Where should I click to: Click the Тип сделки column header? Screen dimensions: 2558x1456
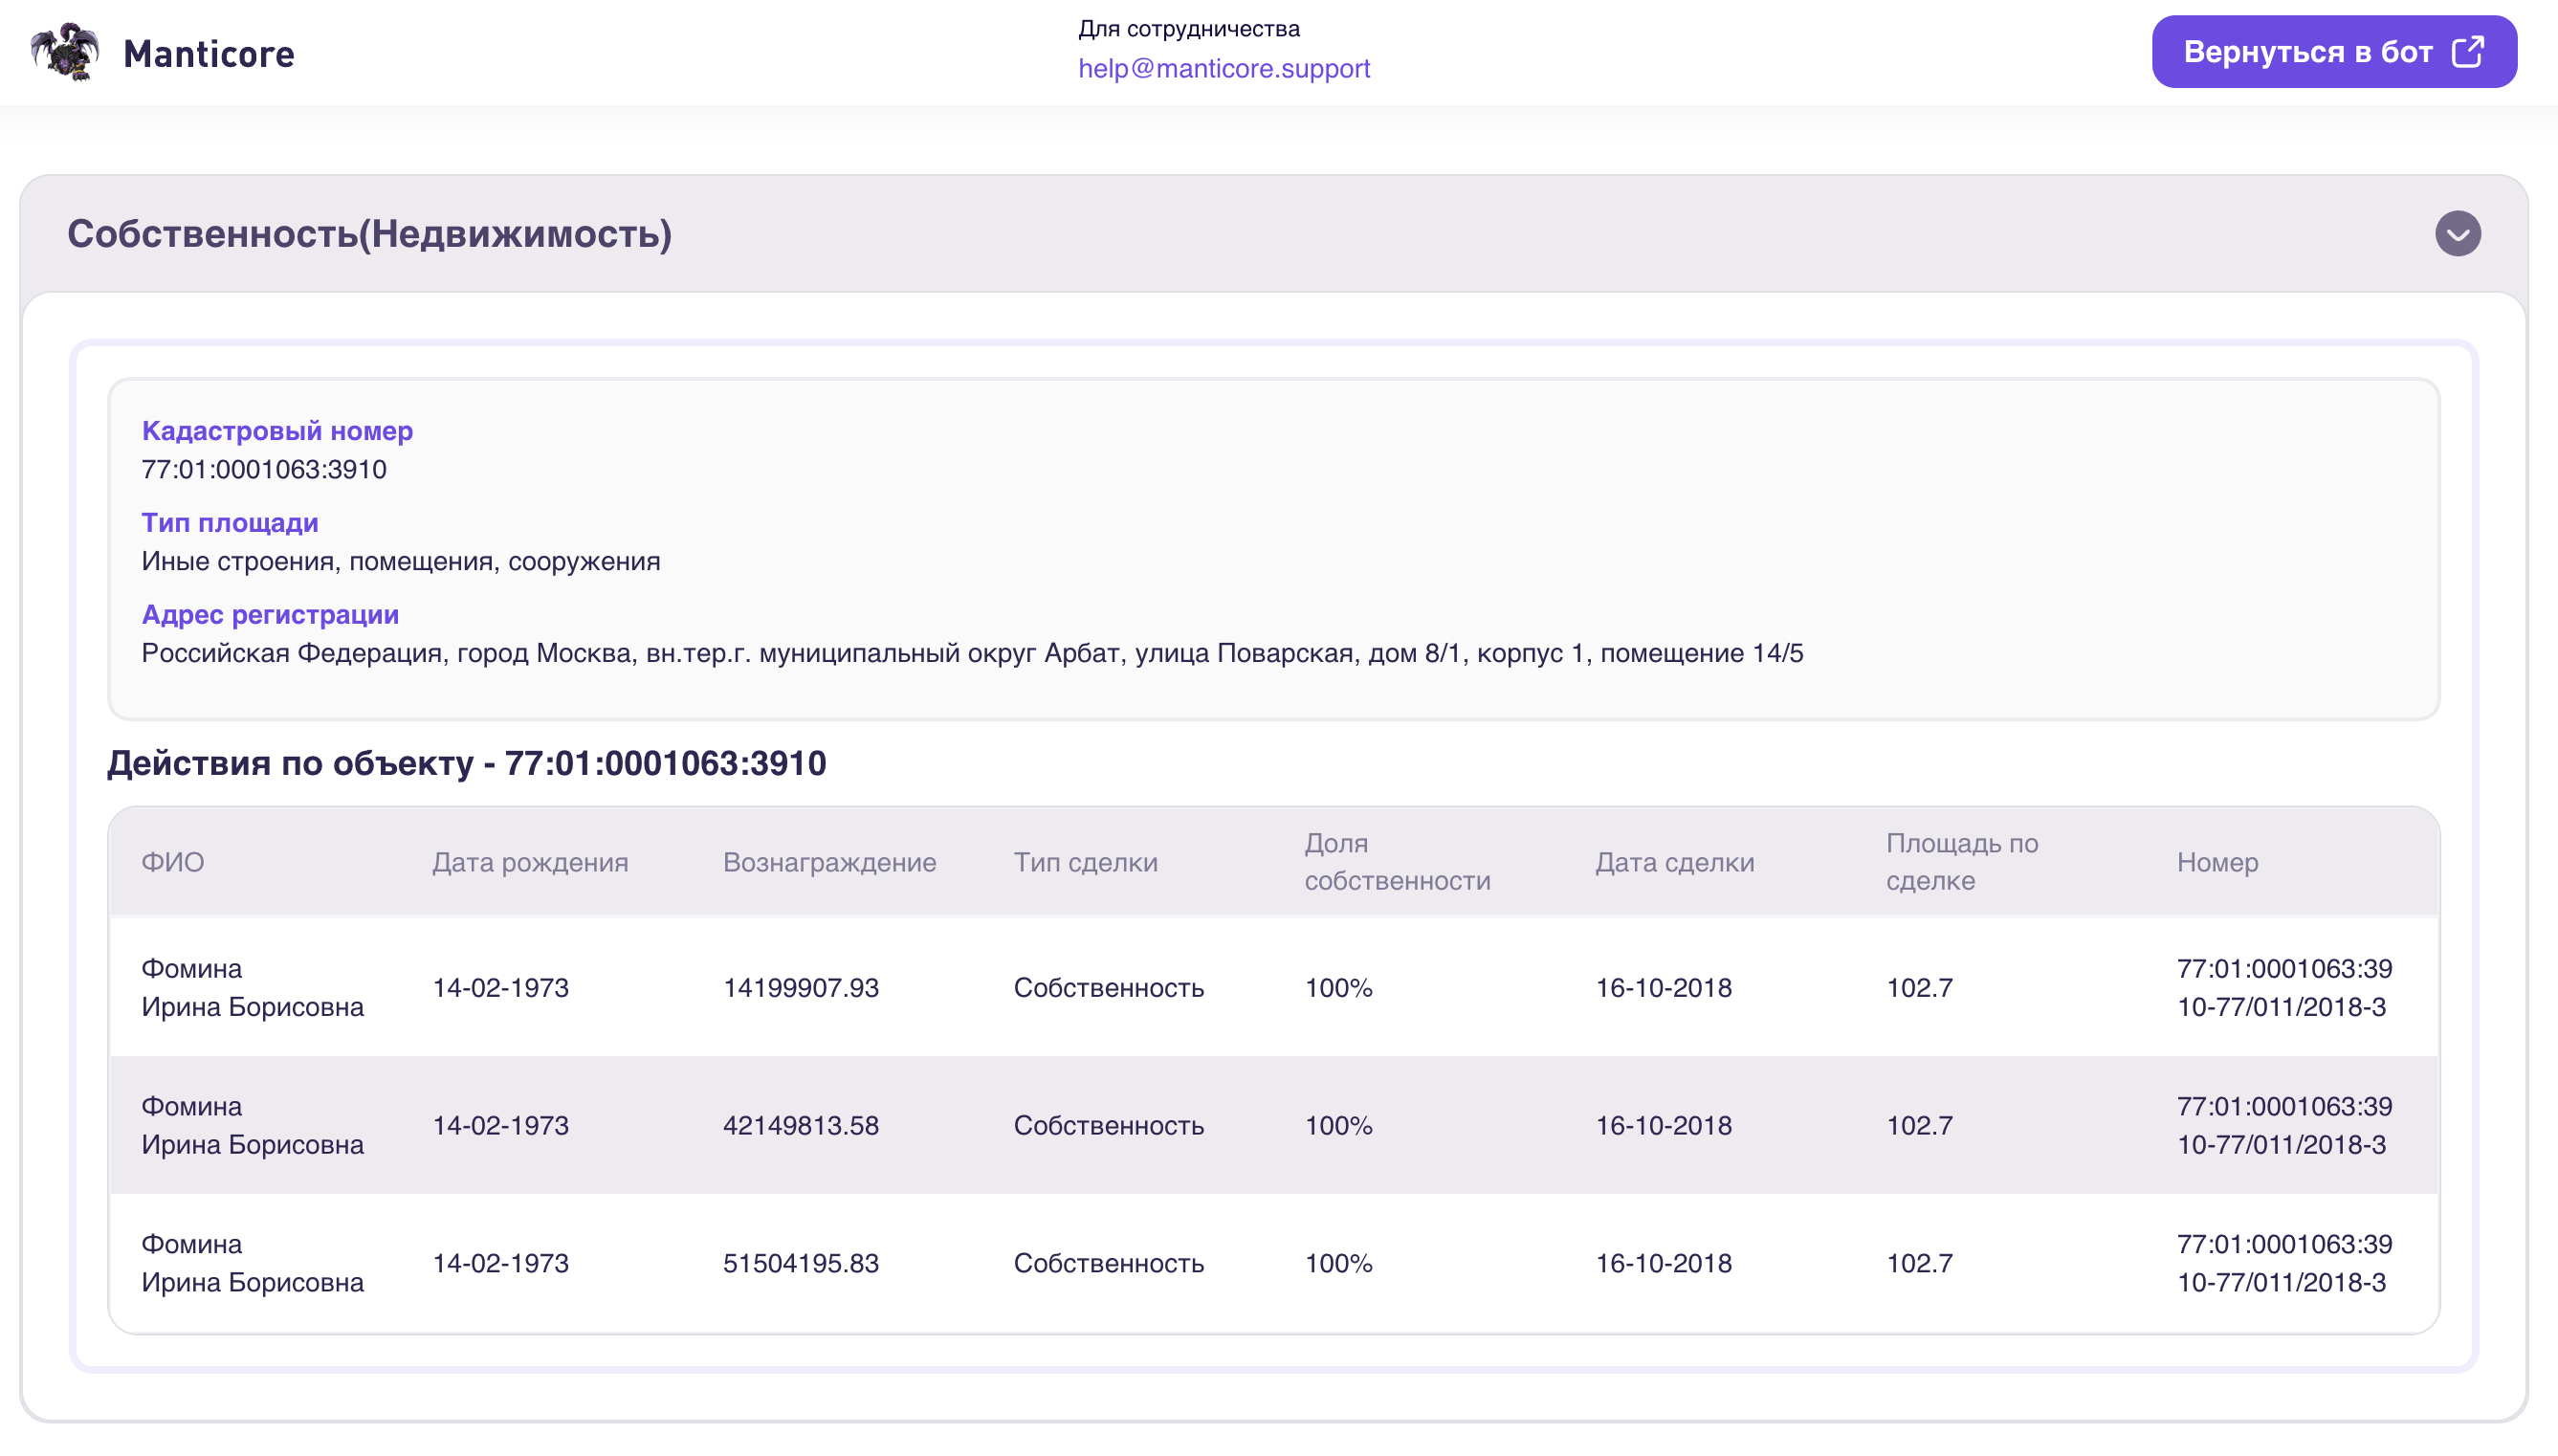[1085, 862]
